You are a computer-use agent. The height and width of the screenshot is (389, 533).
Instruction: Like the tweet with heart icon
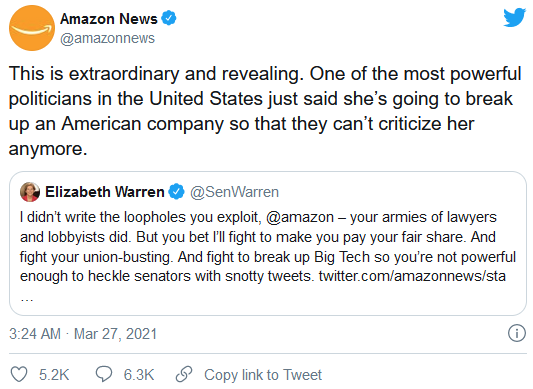19,375
